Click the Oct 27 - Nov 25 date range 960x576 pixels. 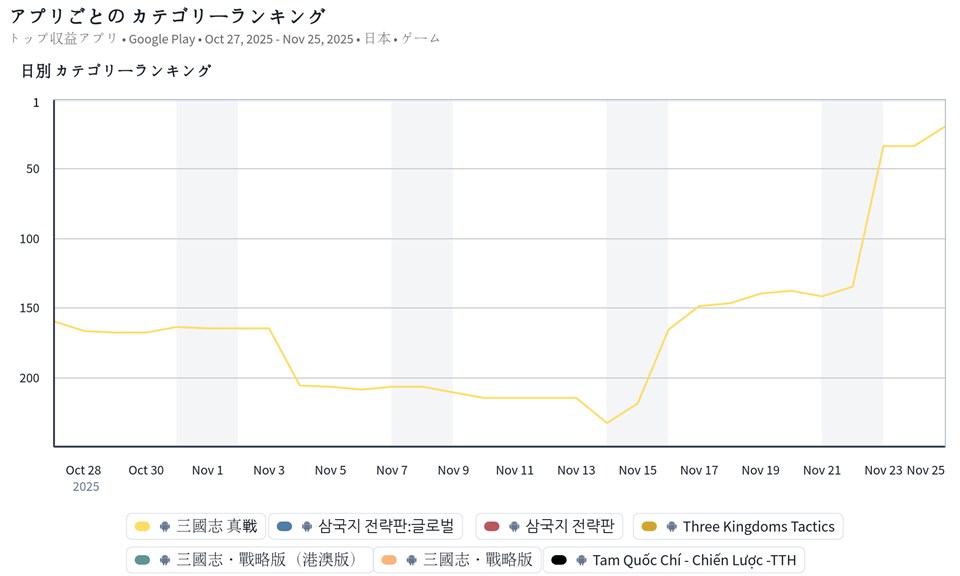tap(279, 39)
